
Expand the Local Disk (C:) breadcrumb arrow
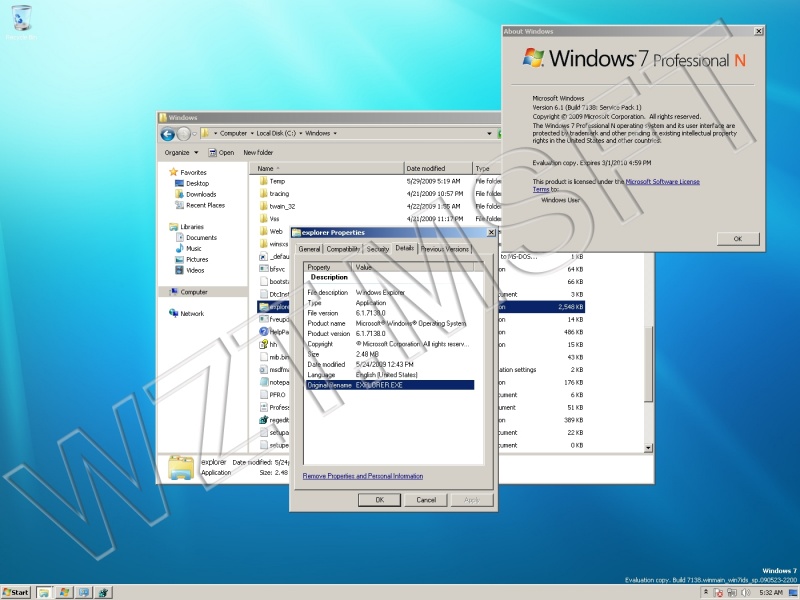[301, 134]
